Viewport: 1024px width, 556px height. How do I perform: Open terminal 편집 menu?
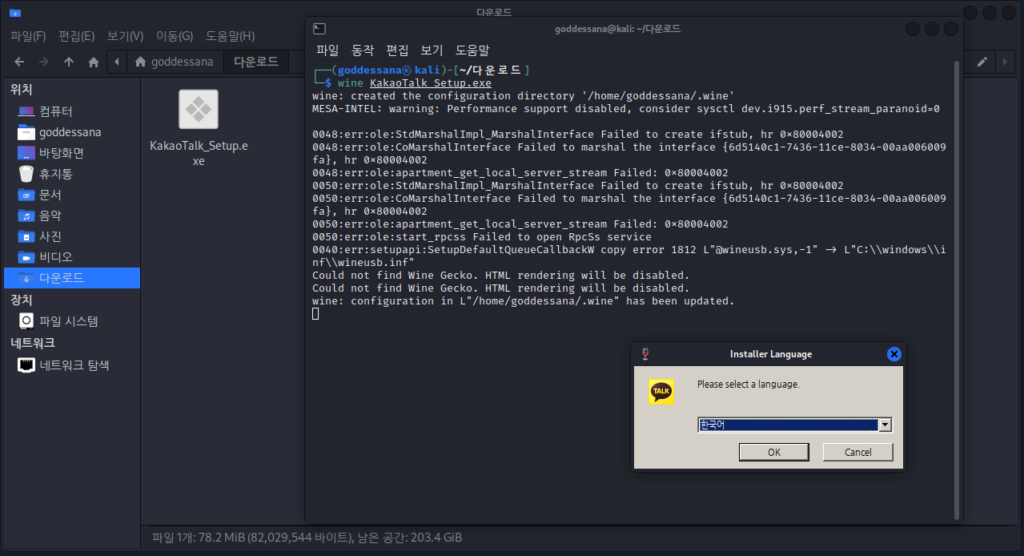coord(397,50)
